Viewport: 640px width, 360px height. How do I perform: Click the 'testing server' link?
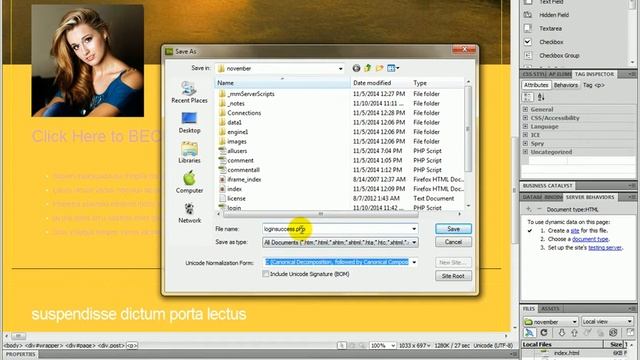(605, 248)
